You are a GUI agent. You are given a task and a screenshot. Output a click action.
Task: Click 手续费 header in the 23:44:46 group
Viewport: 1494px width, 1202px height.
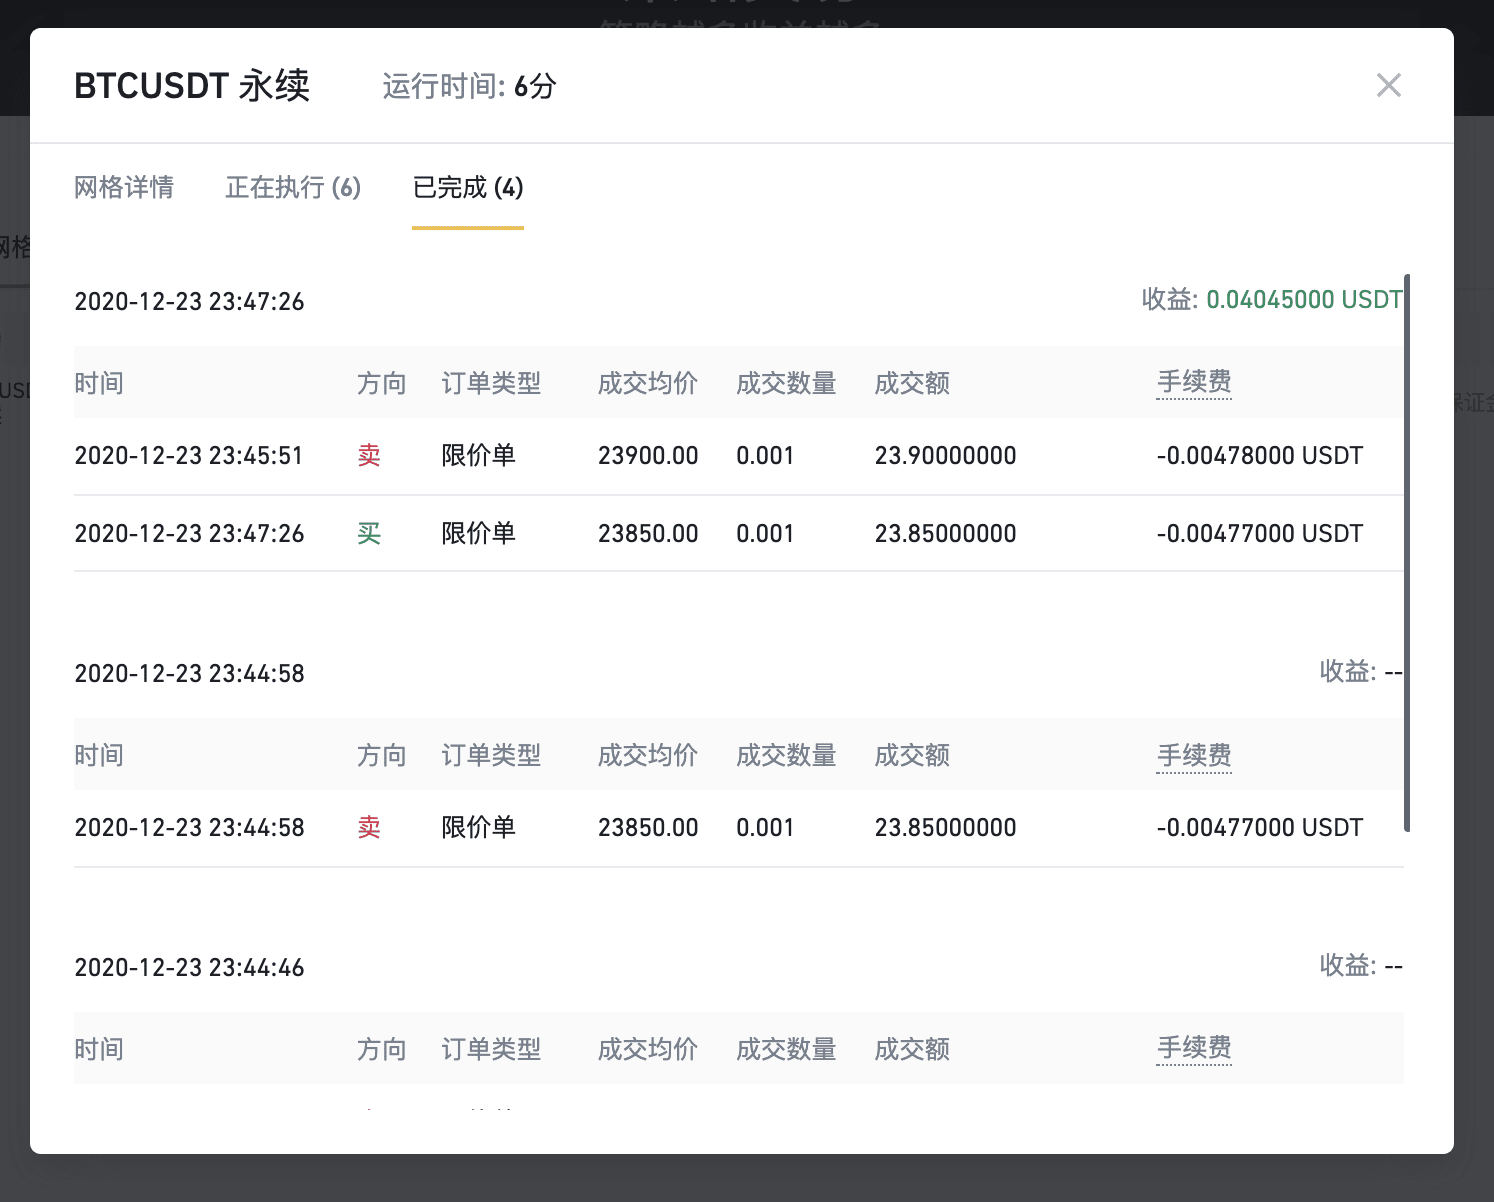point(1194,1048)
